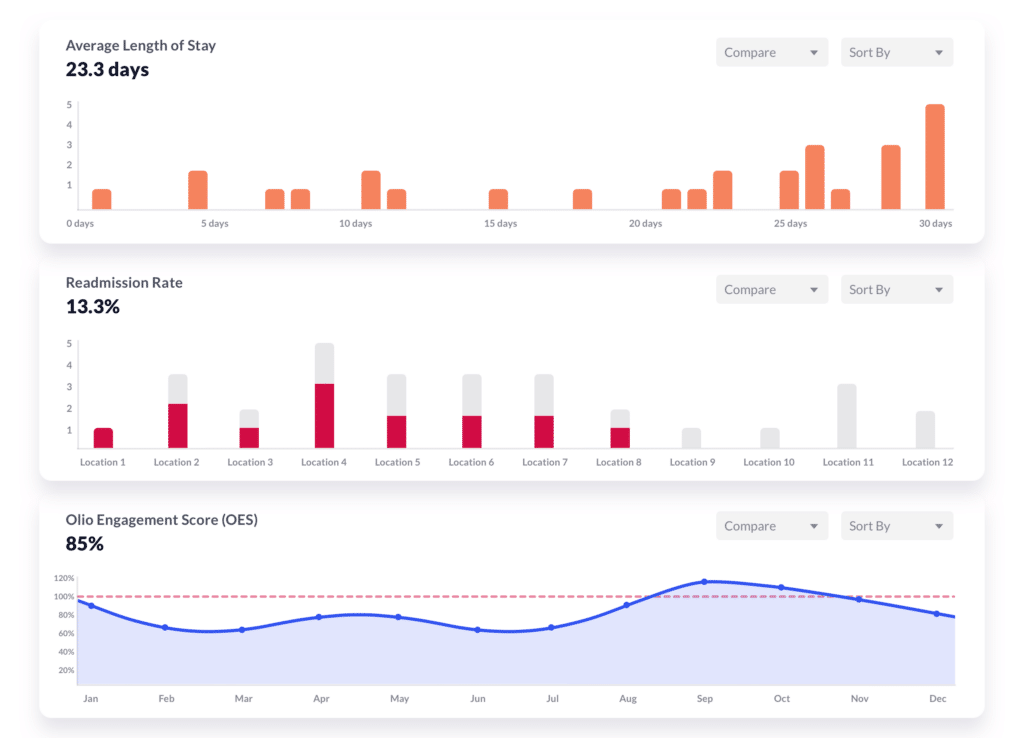
Task: Open Compare dropdown in Average Length of Stay
Action: click(x=772, y=52)
